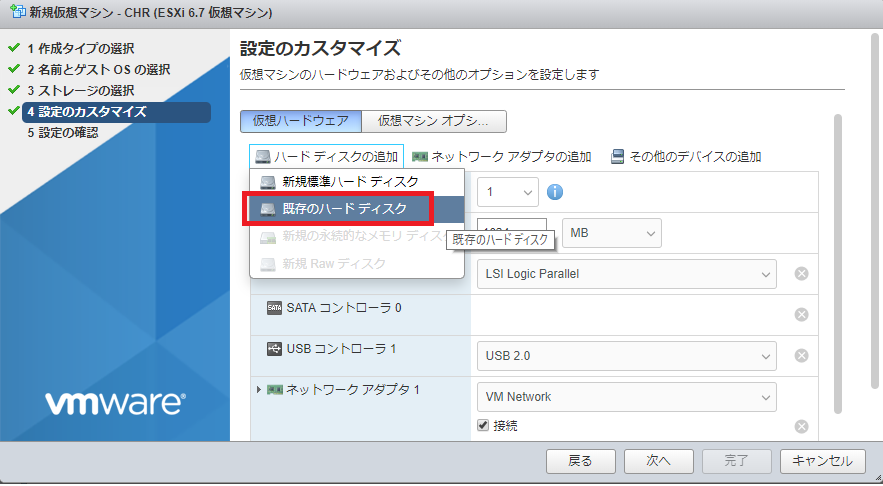Click the new VM icon in the title bar
This screenshot has height=486, width=883.
point(17,11)
